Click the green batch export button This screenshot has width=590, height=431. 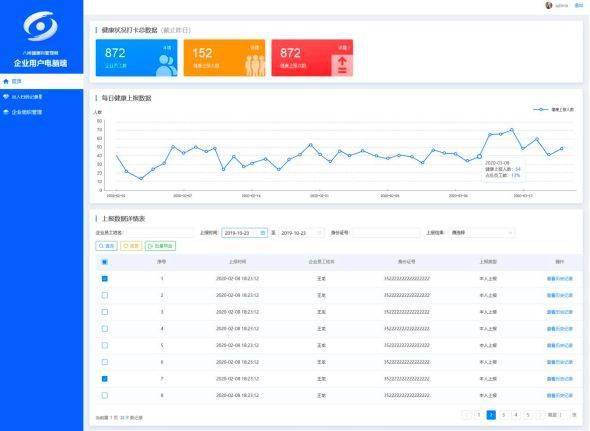pyautogui.click(x=160, y=246)
